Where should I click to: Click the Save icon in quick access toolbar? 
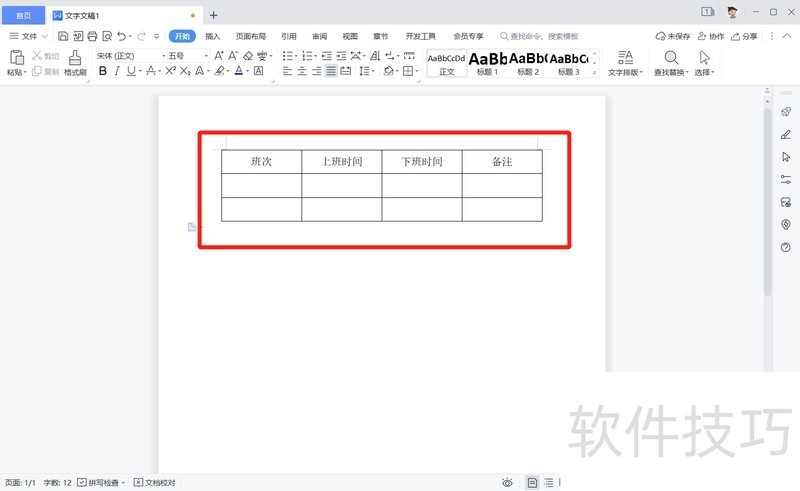[x=63, y=36]
